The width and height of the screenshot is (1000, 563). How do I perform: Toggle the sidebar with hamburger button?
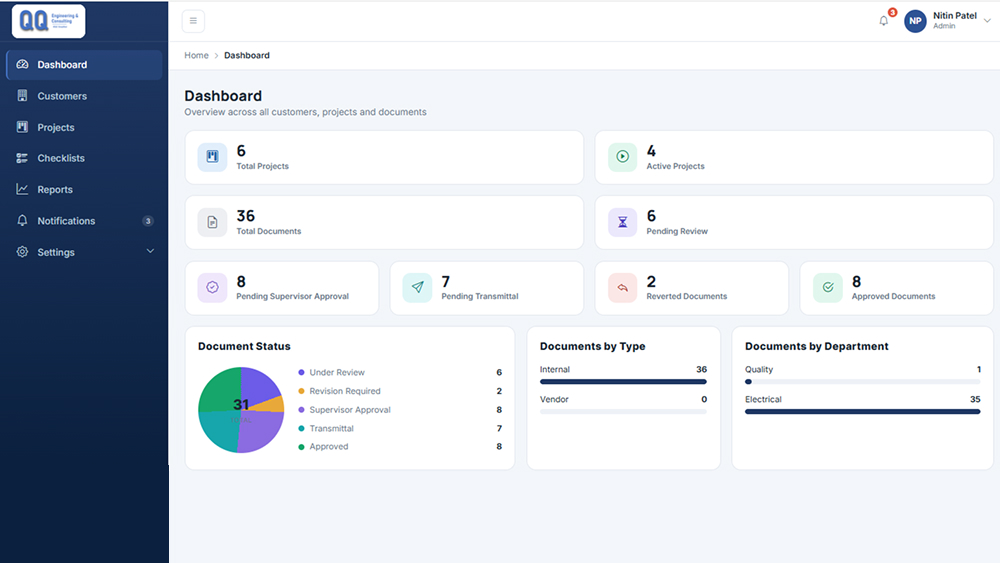point(193,21)
